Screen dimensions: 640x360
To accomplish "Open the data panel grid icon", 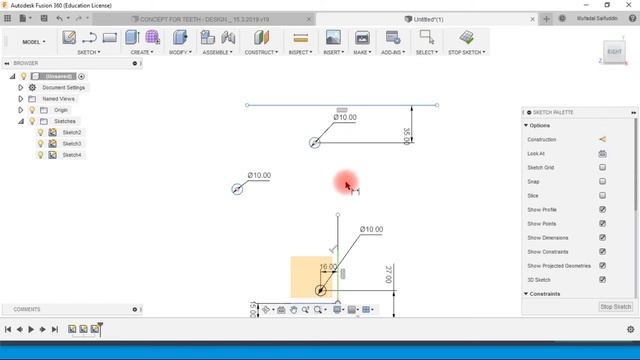I will click(x=7, y=18).
